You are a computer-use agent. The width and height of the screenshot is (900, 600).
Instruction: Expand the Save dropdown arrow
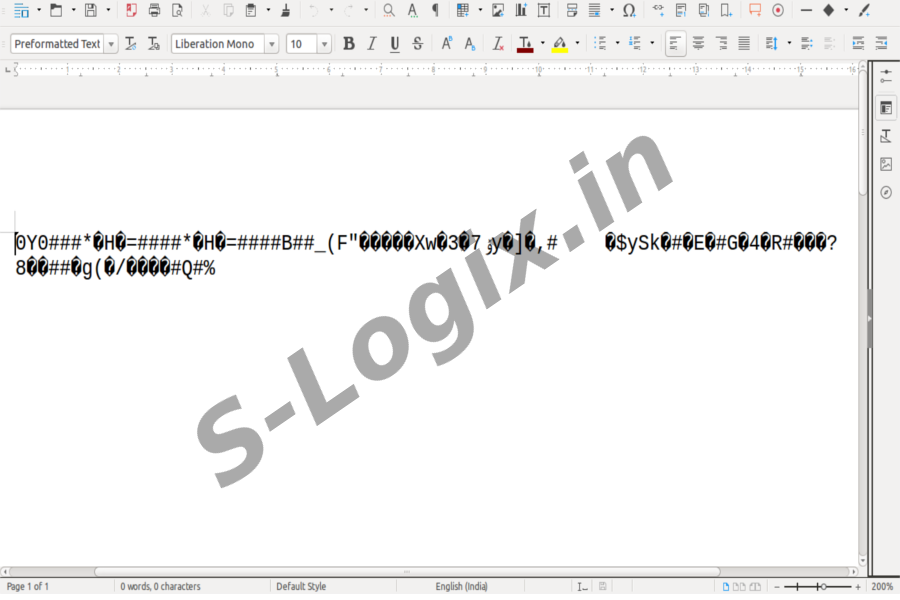tap(108, 10)
